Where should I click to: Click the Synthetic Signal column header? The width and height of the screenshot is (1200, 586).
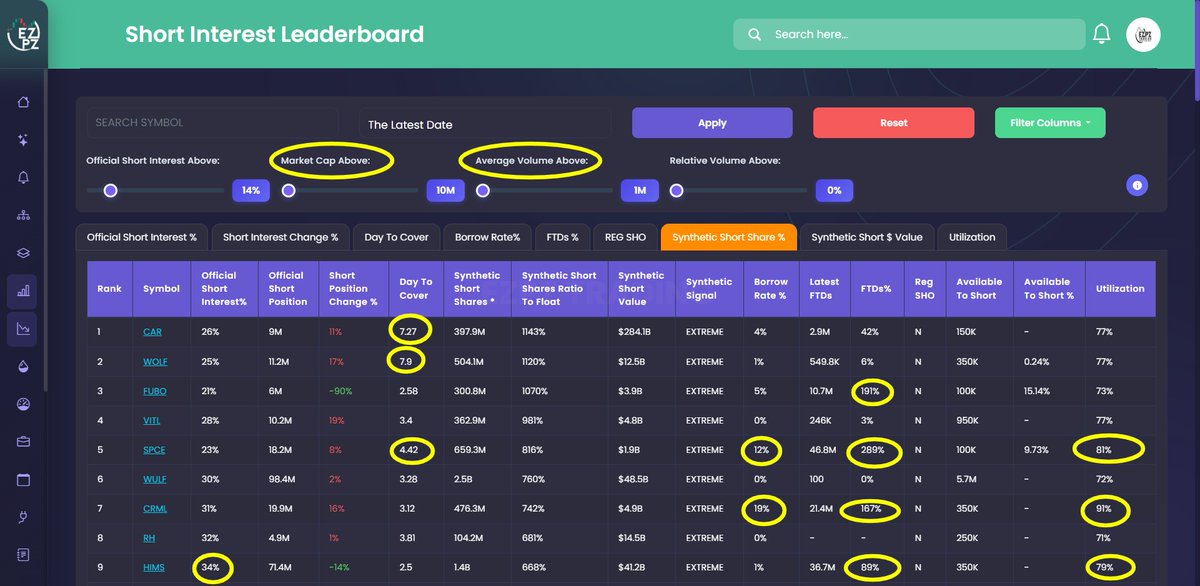point(709,289)
